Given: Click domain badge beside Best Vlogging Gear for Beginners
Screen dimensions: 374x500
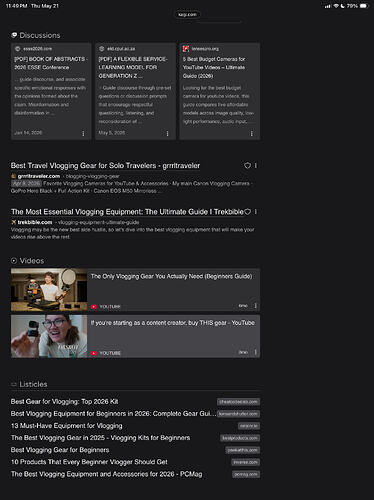Looking at the screenshot, I should [x=243, y=450].
